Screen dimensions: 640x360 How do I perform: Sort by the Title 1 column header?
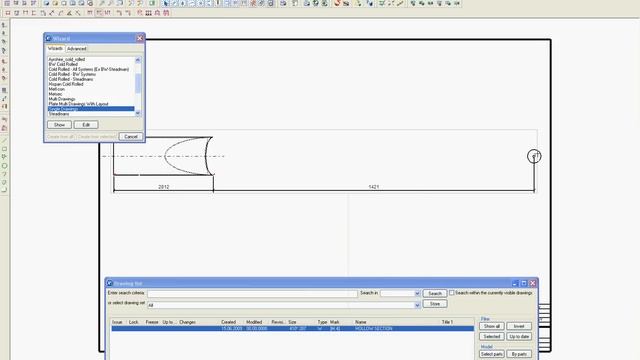(x=447, y=322)
